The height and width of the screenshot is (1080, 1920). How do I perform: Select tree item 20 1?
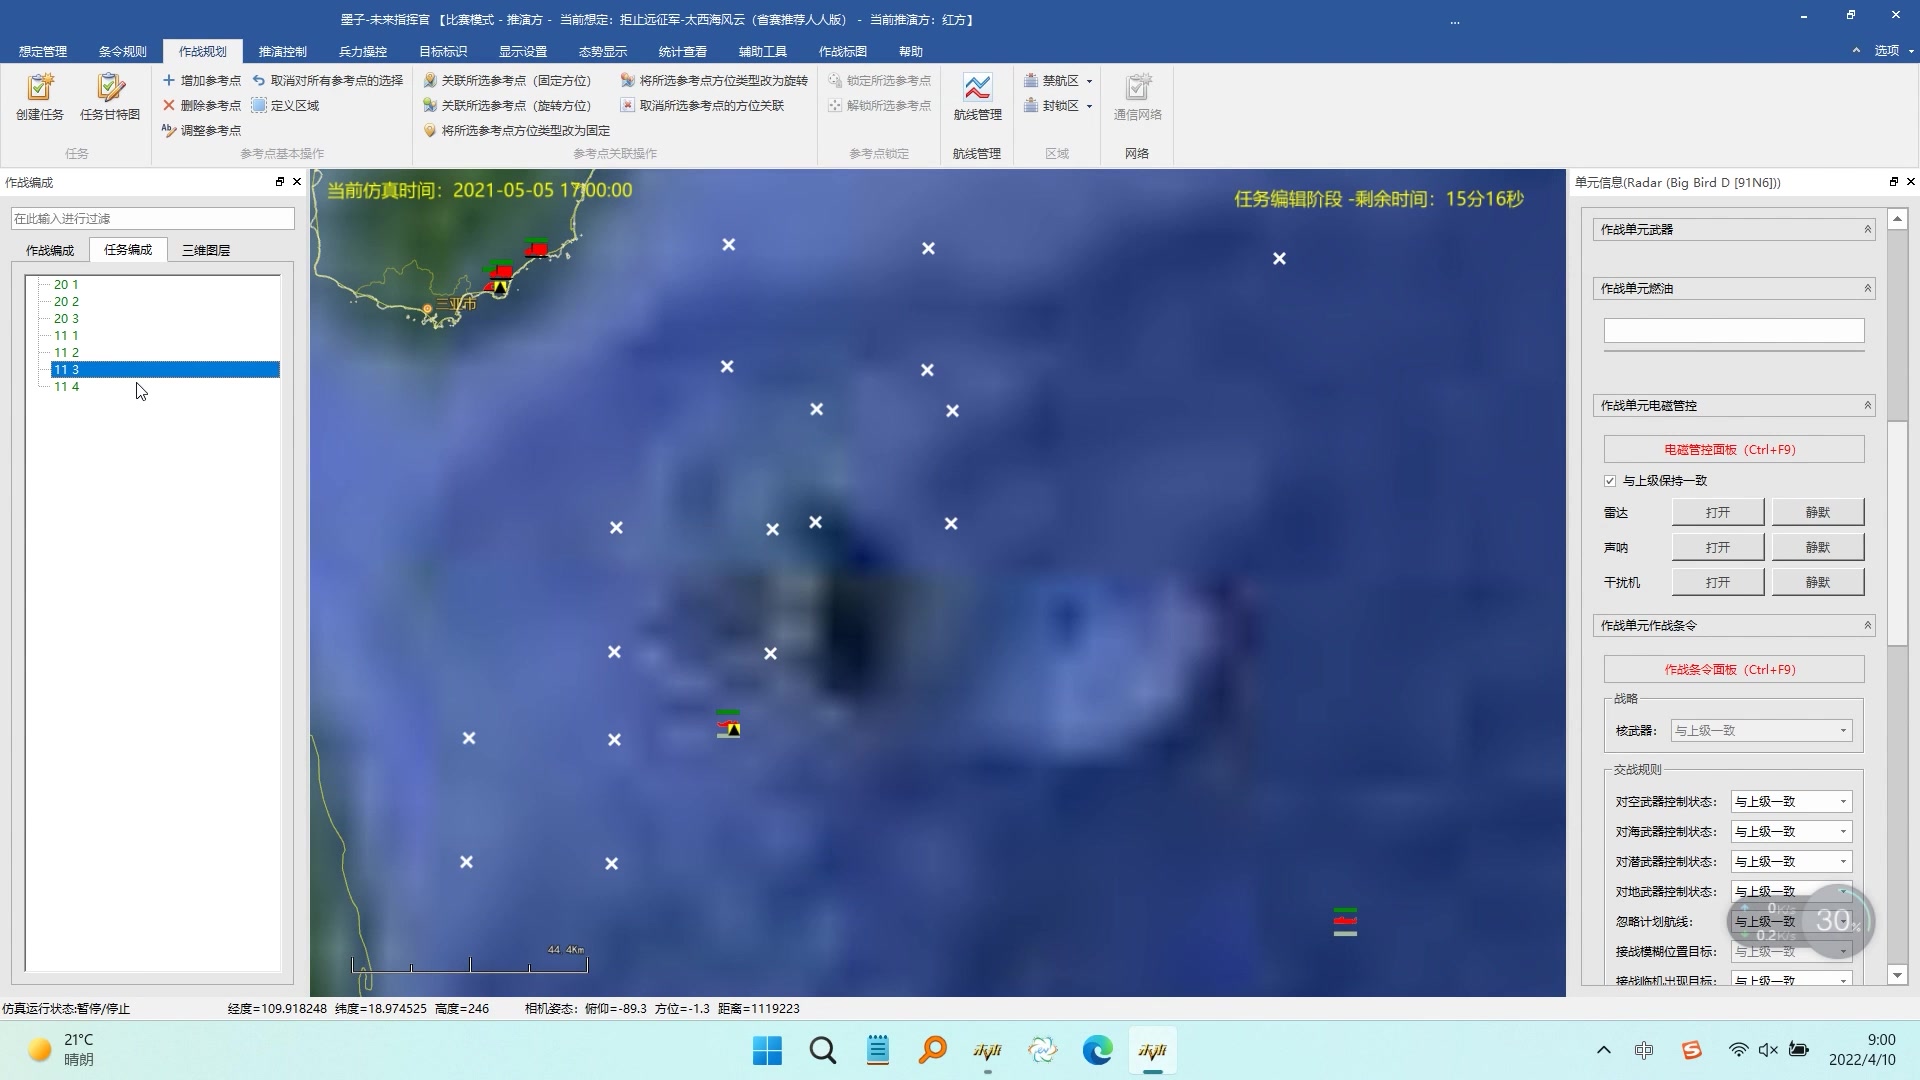pos(66,285)
